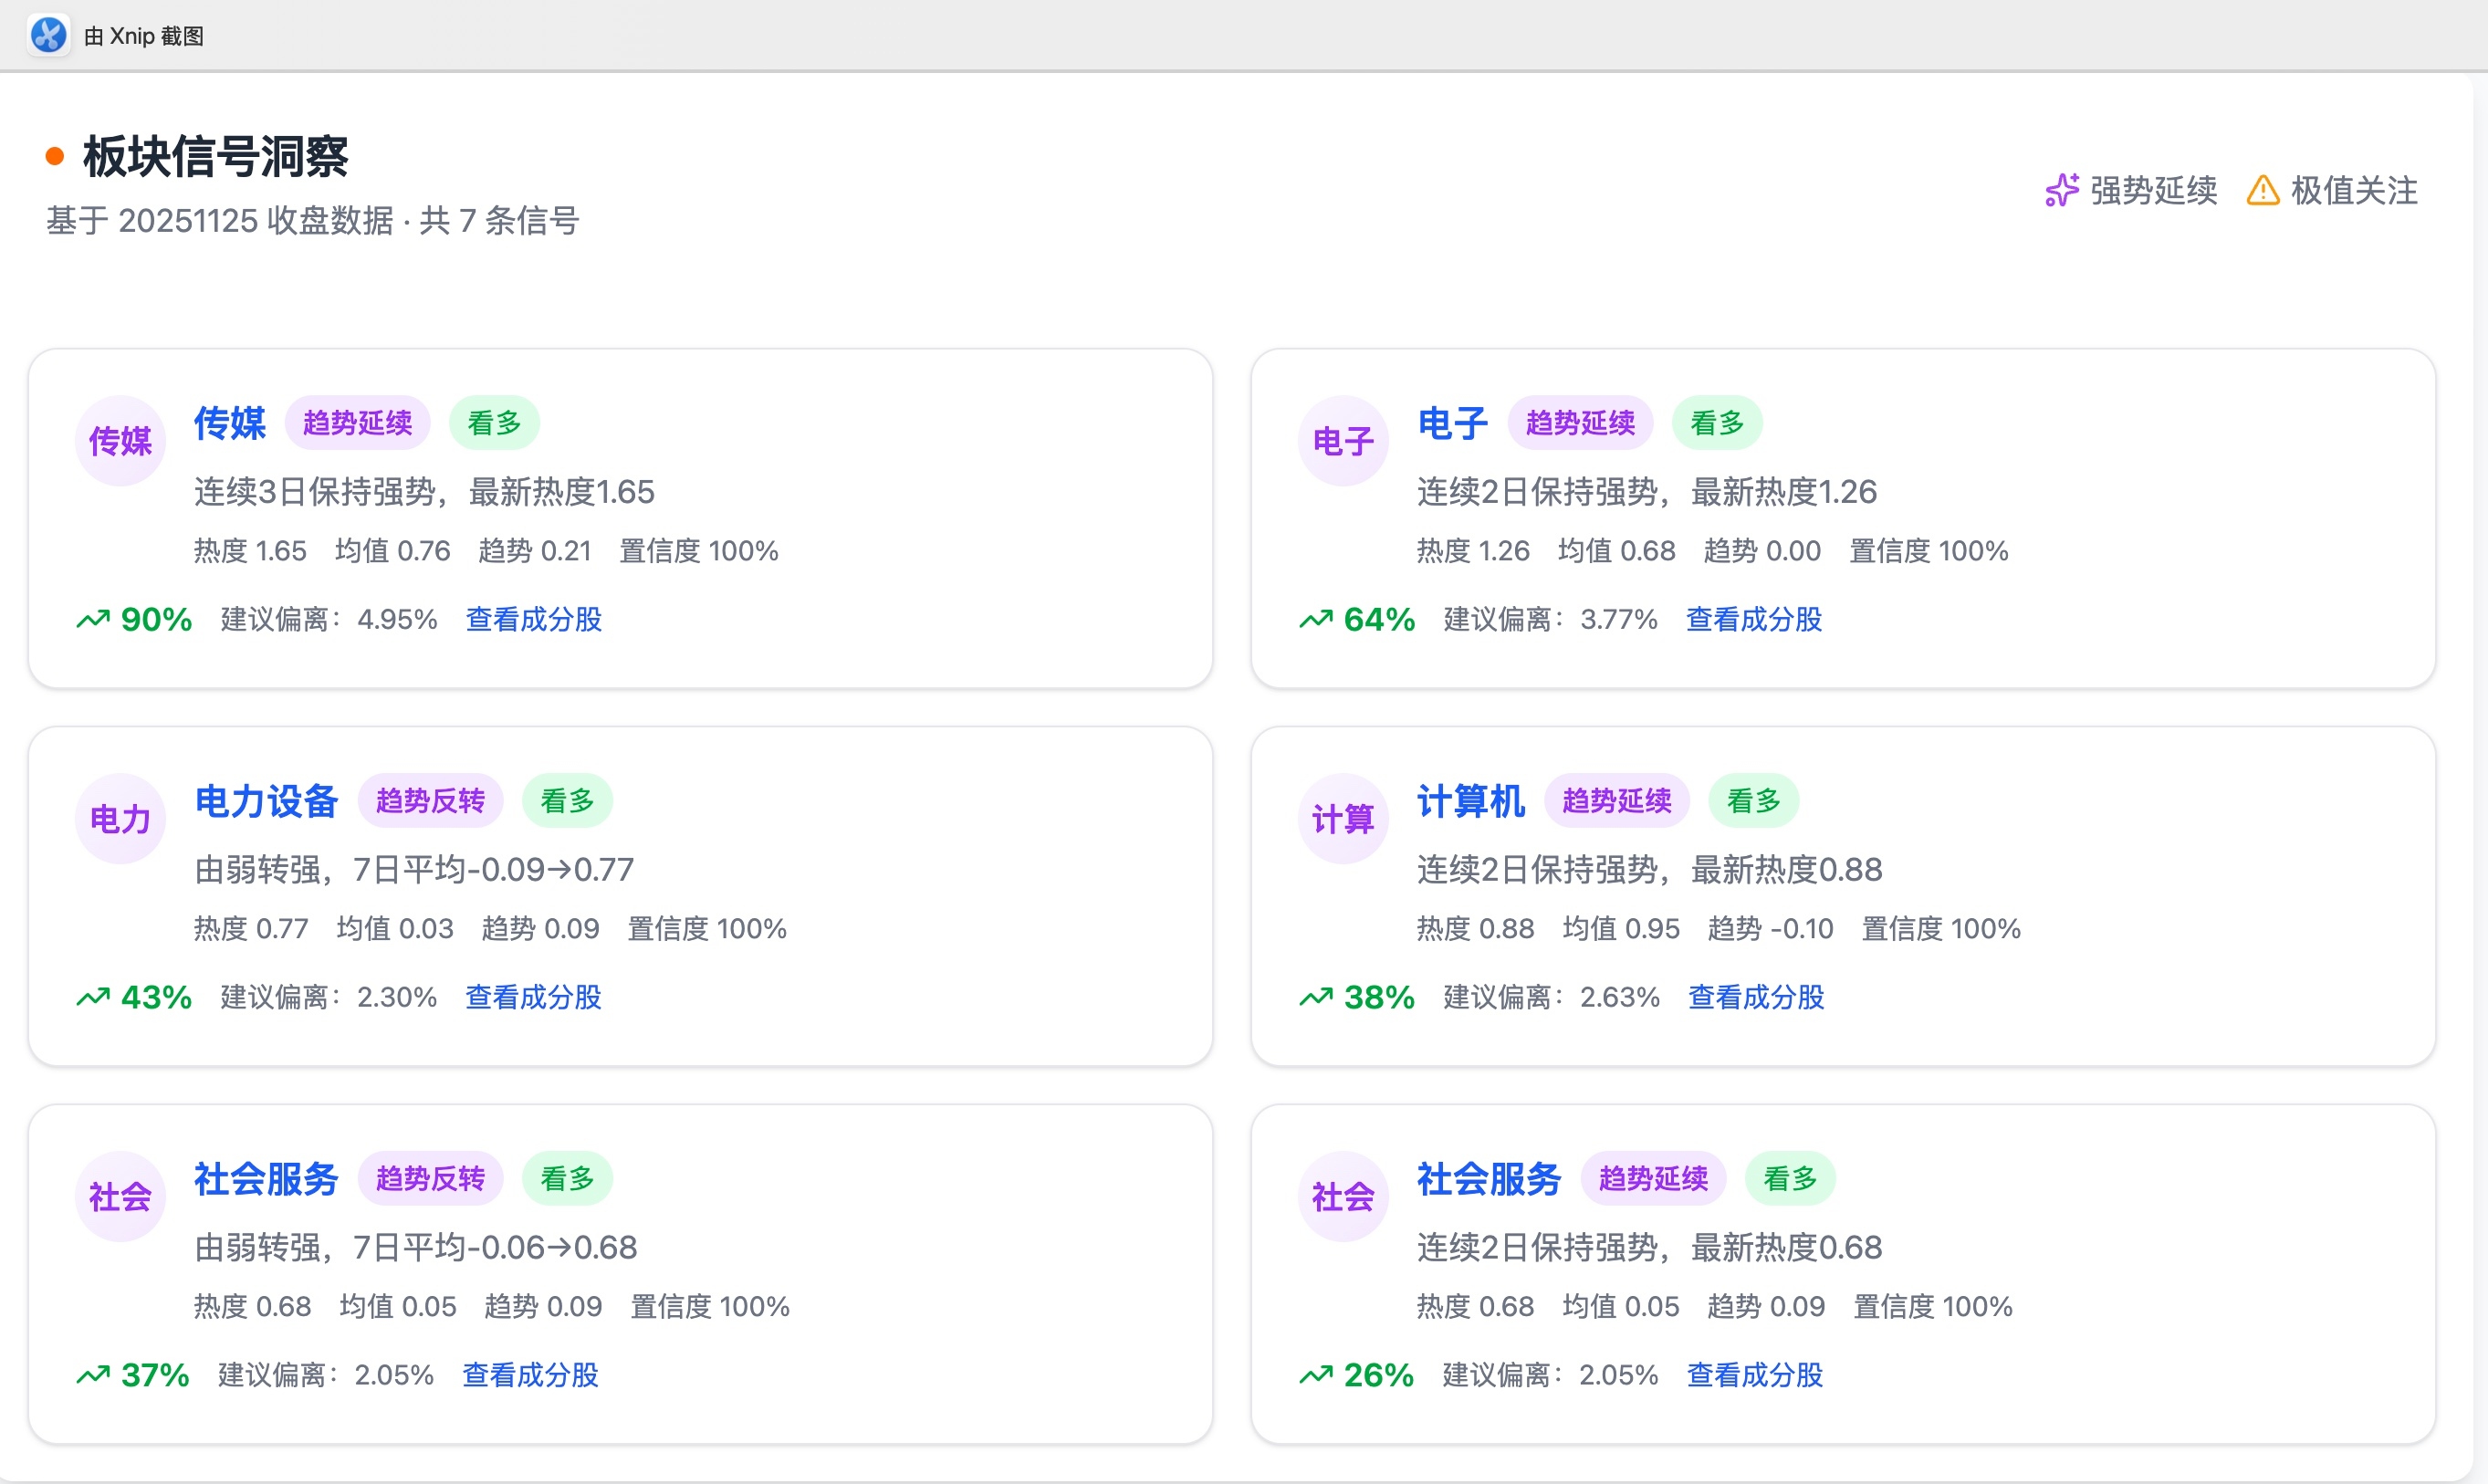This screenshot has height=1484, width=2488.
Task: Click the sparkle icon beside 强势延续
Action: (2061, 190)
